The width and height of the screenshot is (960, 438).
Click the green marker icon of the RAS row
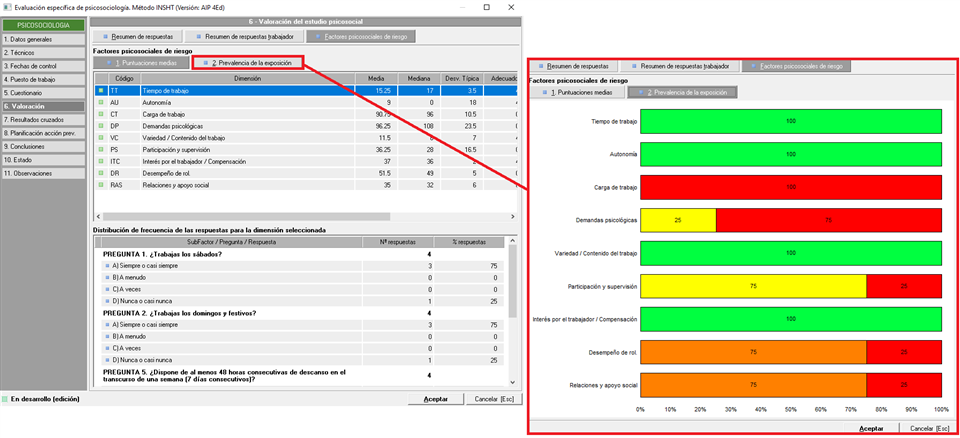point(100,185)
